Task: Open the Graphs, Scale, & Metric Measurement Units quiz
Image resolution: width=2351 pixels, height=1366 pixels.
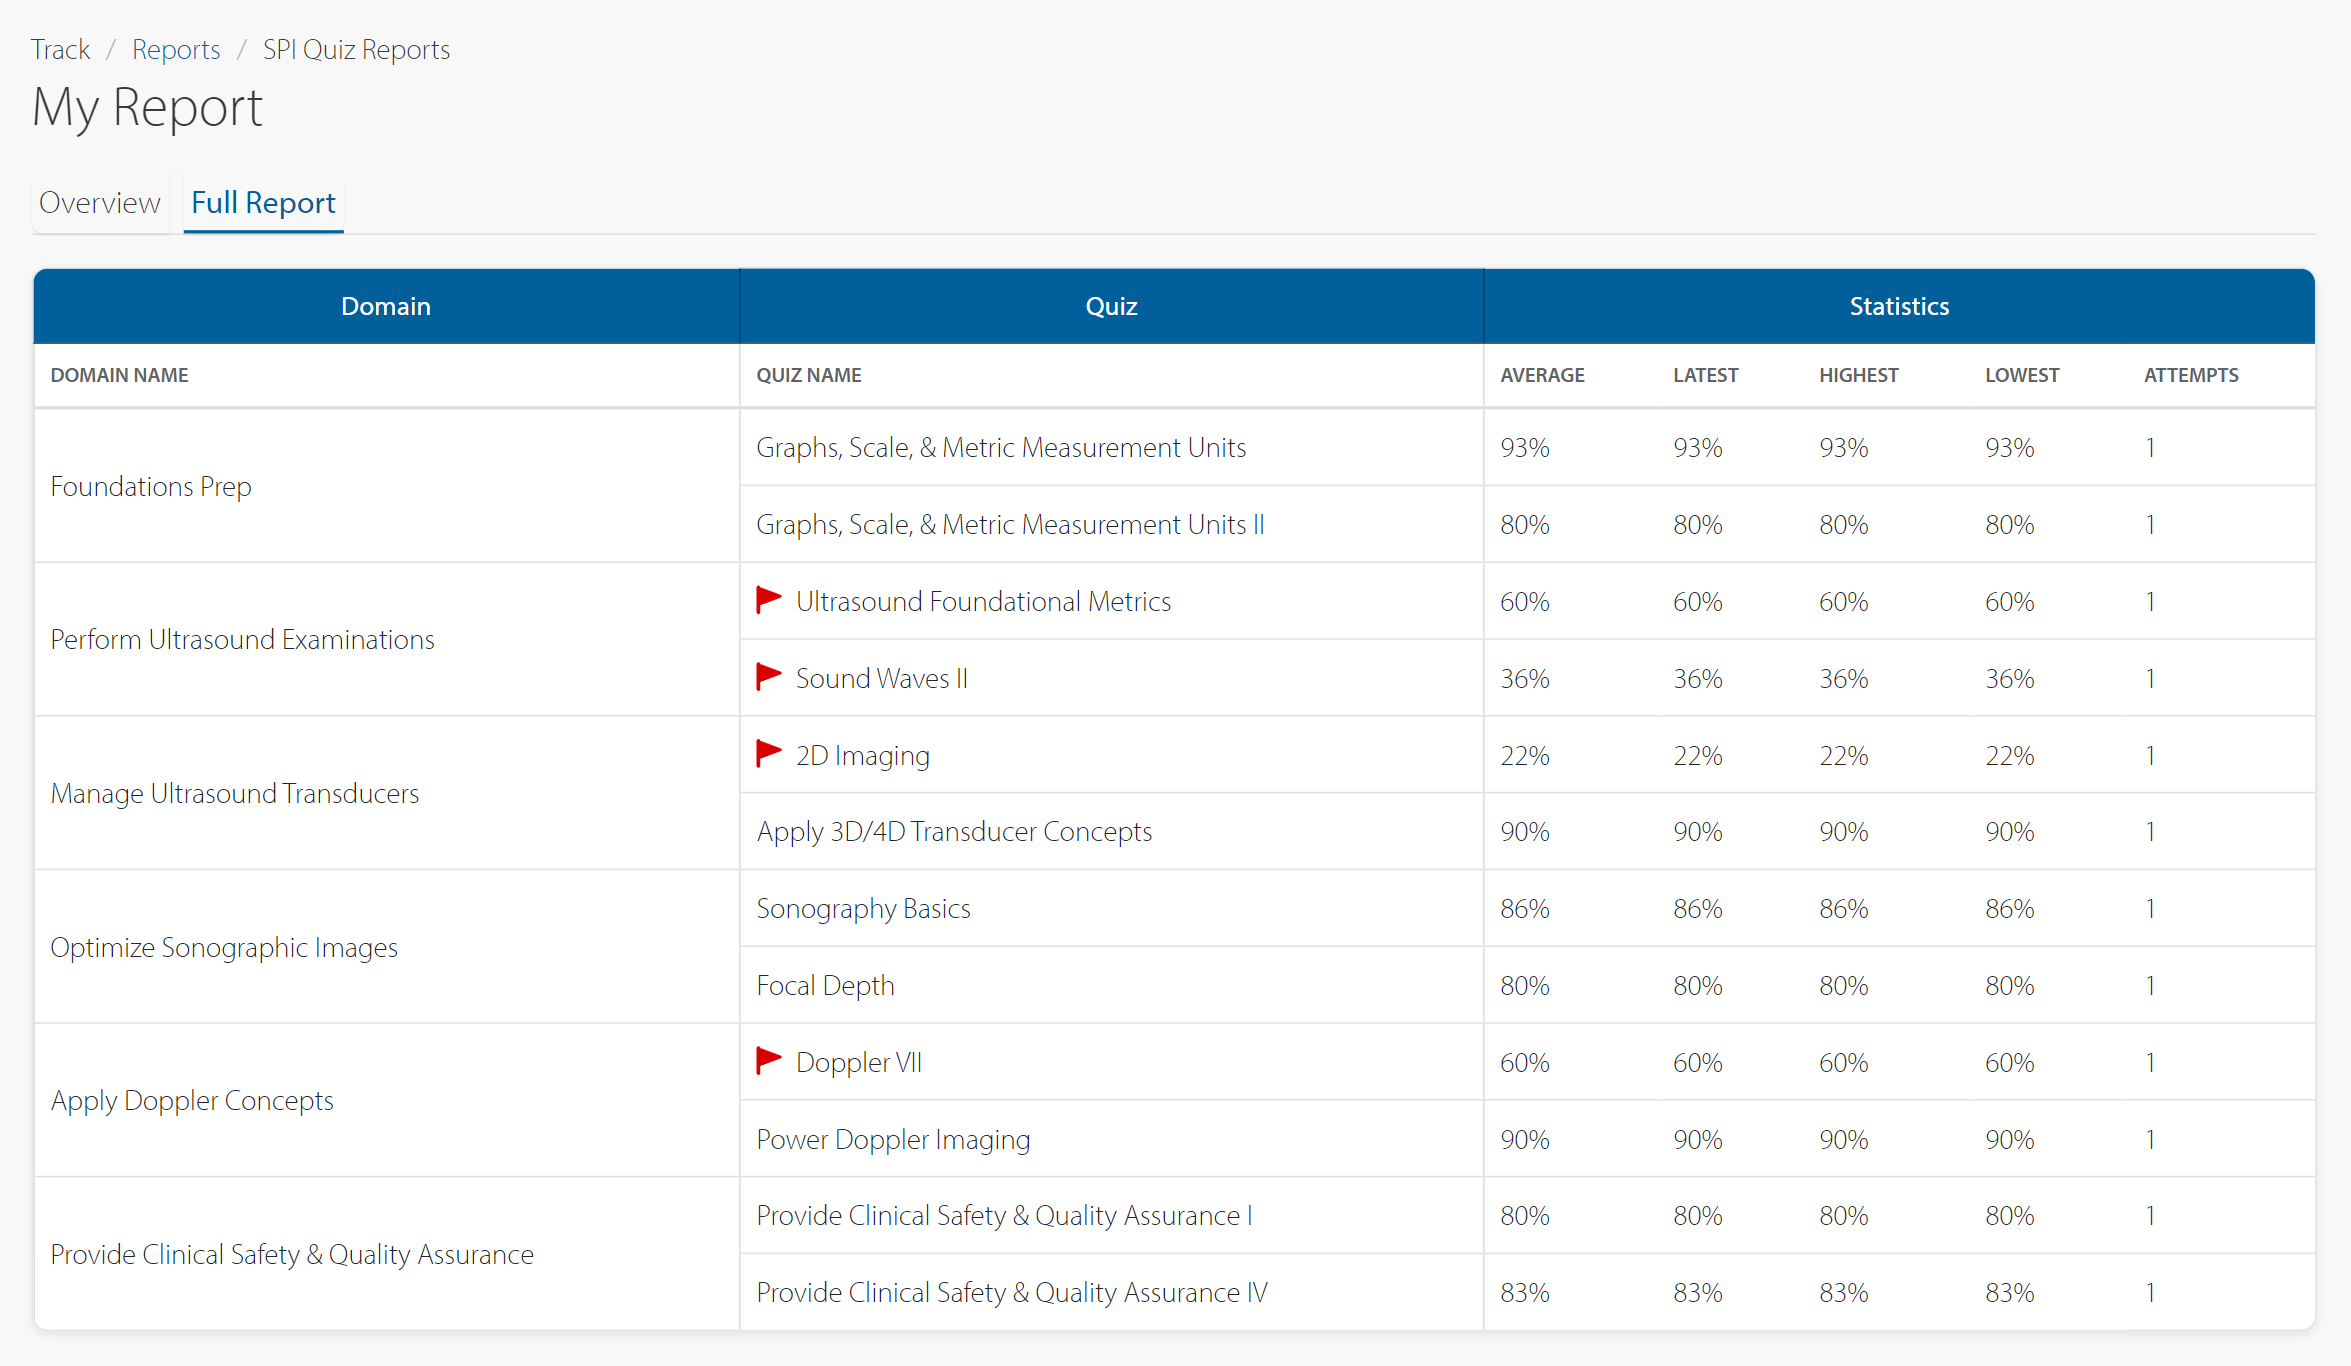Action: tap(1000, 447)
